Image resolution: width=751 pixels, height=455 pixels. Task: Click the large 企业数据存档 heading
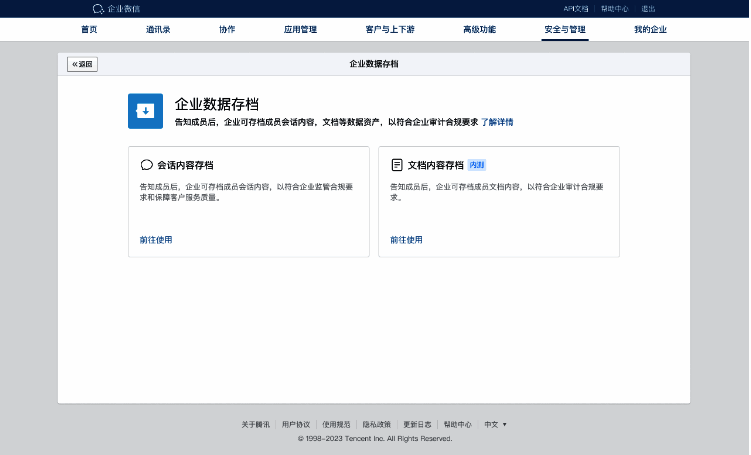coord(216,104)
